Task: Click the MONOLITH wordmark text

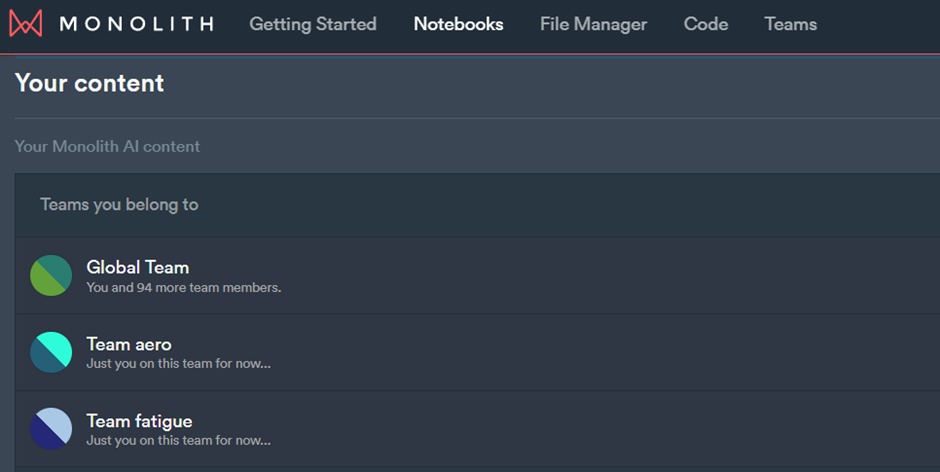Action: coord(137,24)
